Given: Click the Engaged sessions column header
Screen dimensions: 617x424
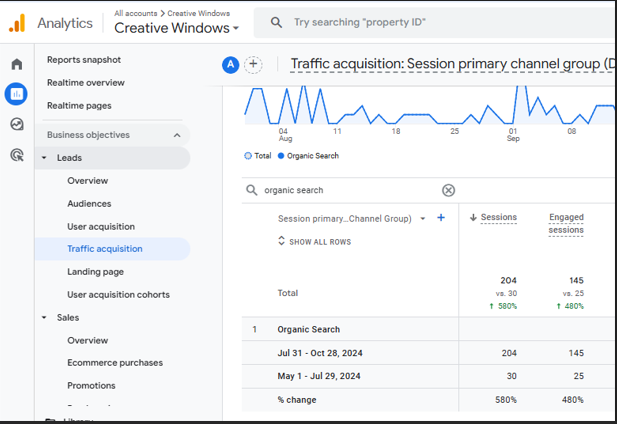Looking at the screenshot, I should point(566,223).
